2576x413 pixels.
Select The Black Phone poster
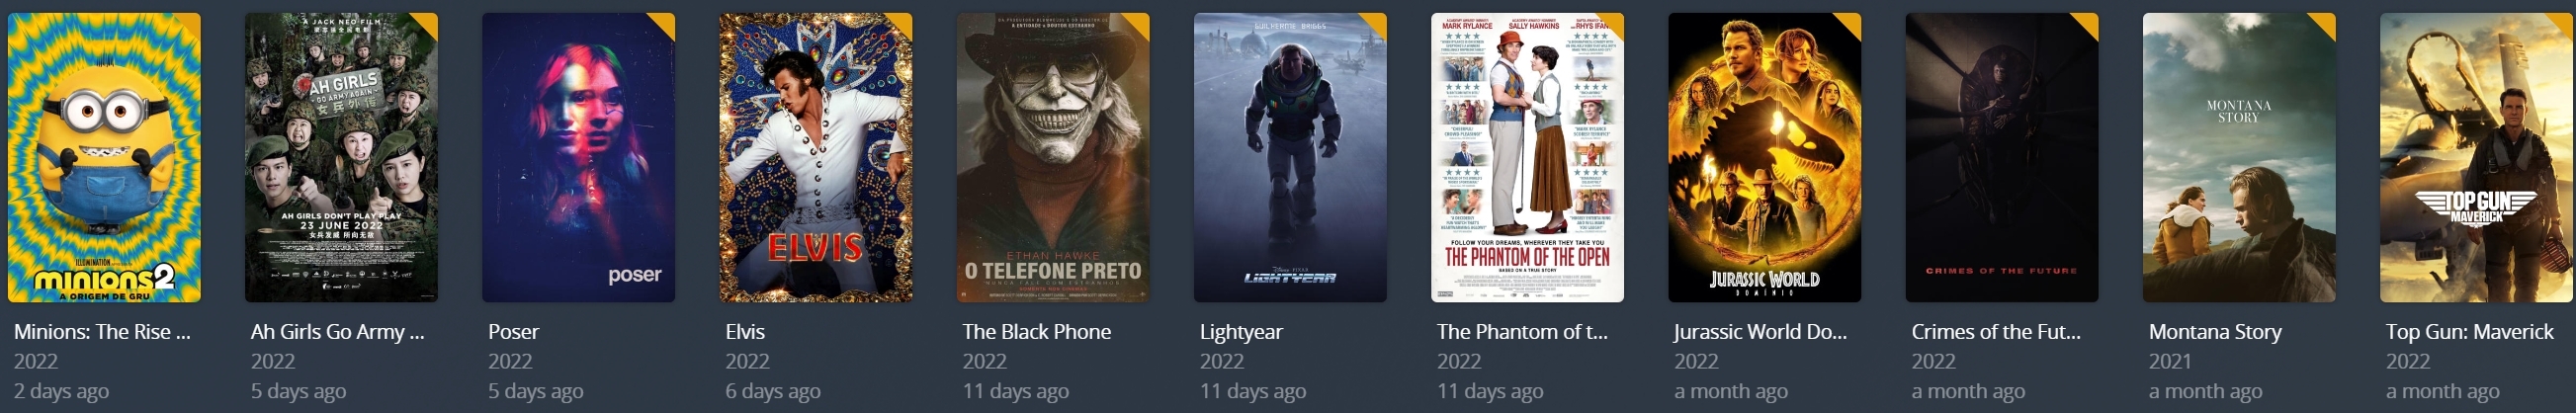[x=1053, y=157]
